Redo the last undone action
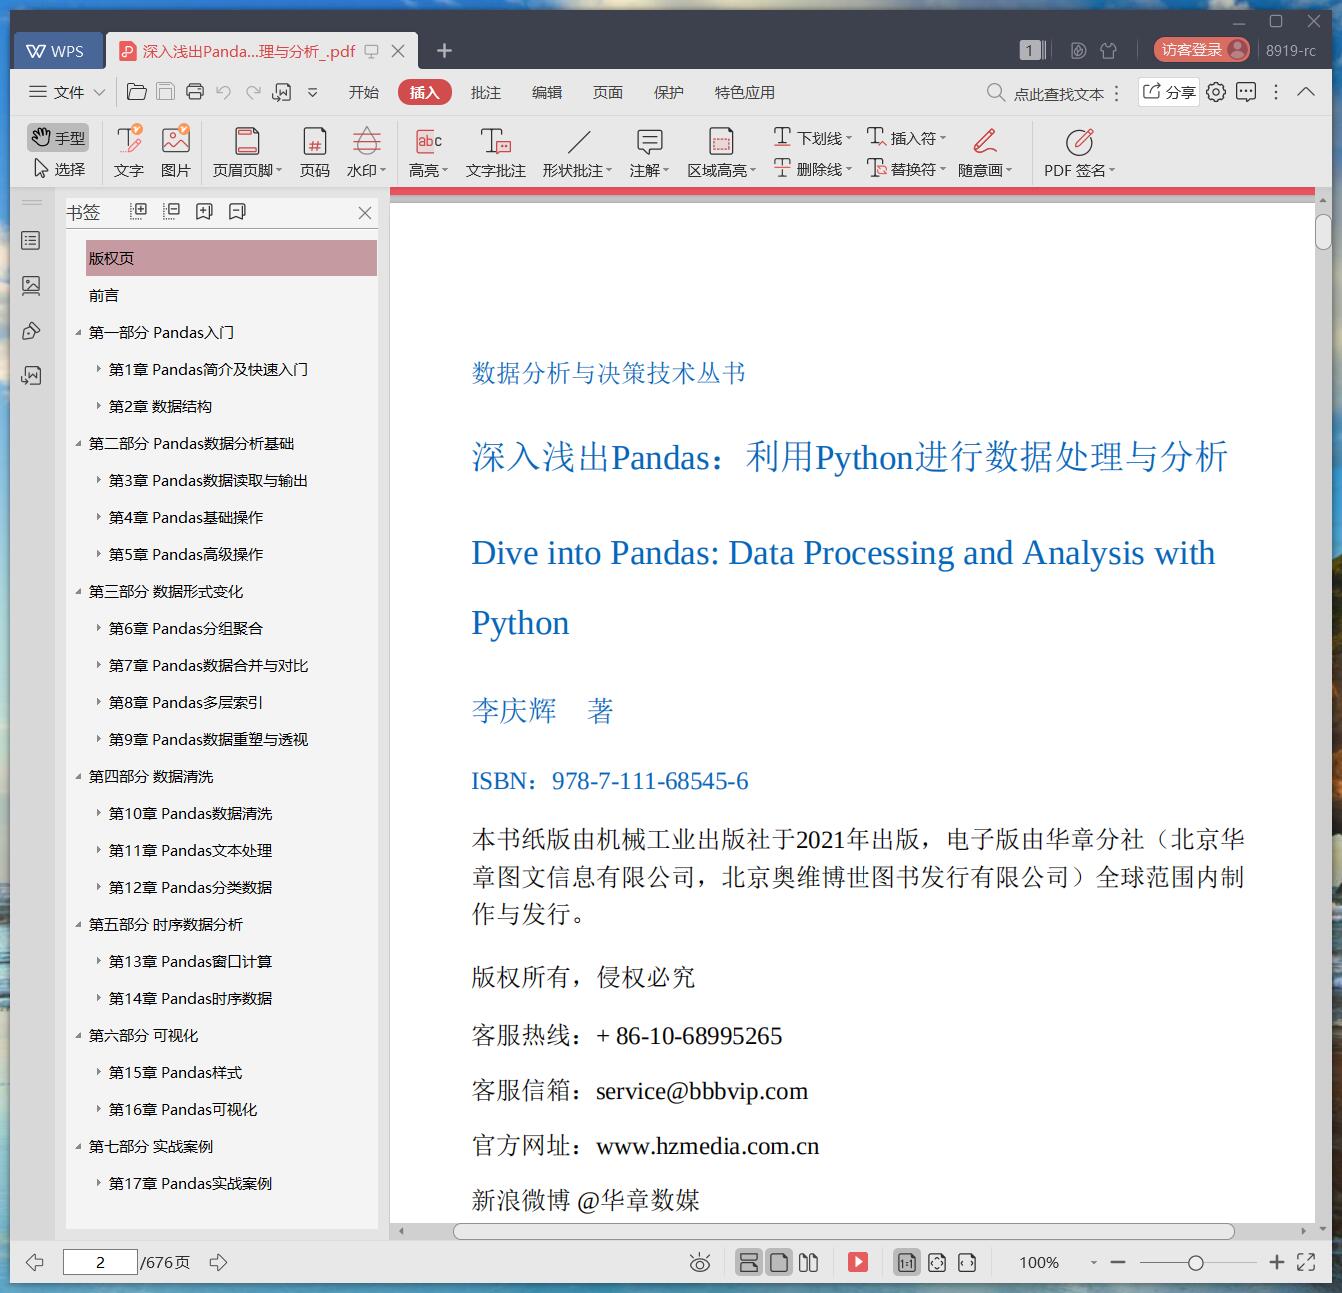The image size is (1342, 1293). pyautogui.click(x=253, y=92)
